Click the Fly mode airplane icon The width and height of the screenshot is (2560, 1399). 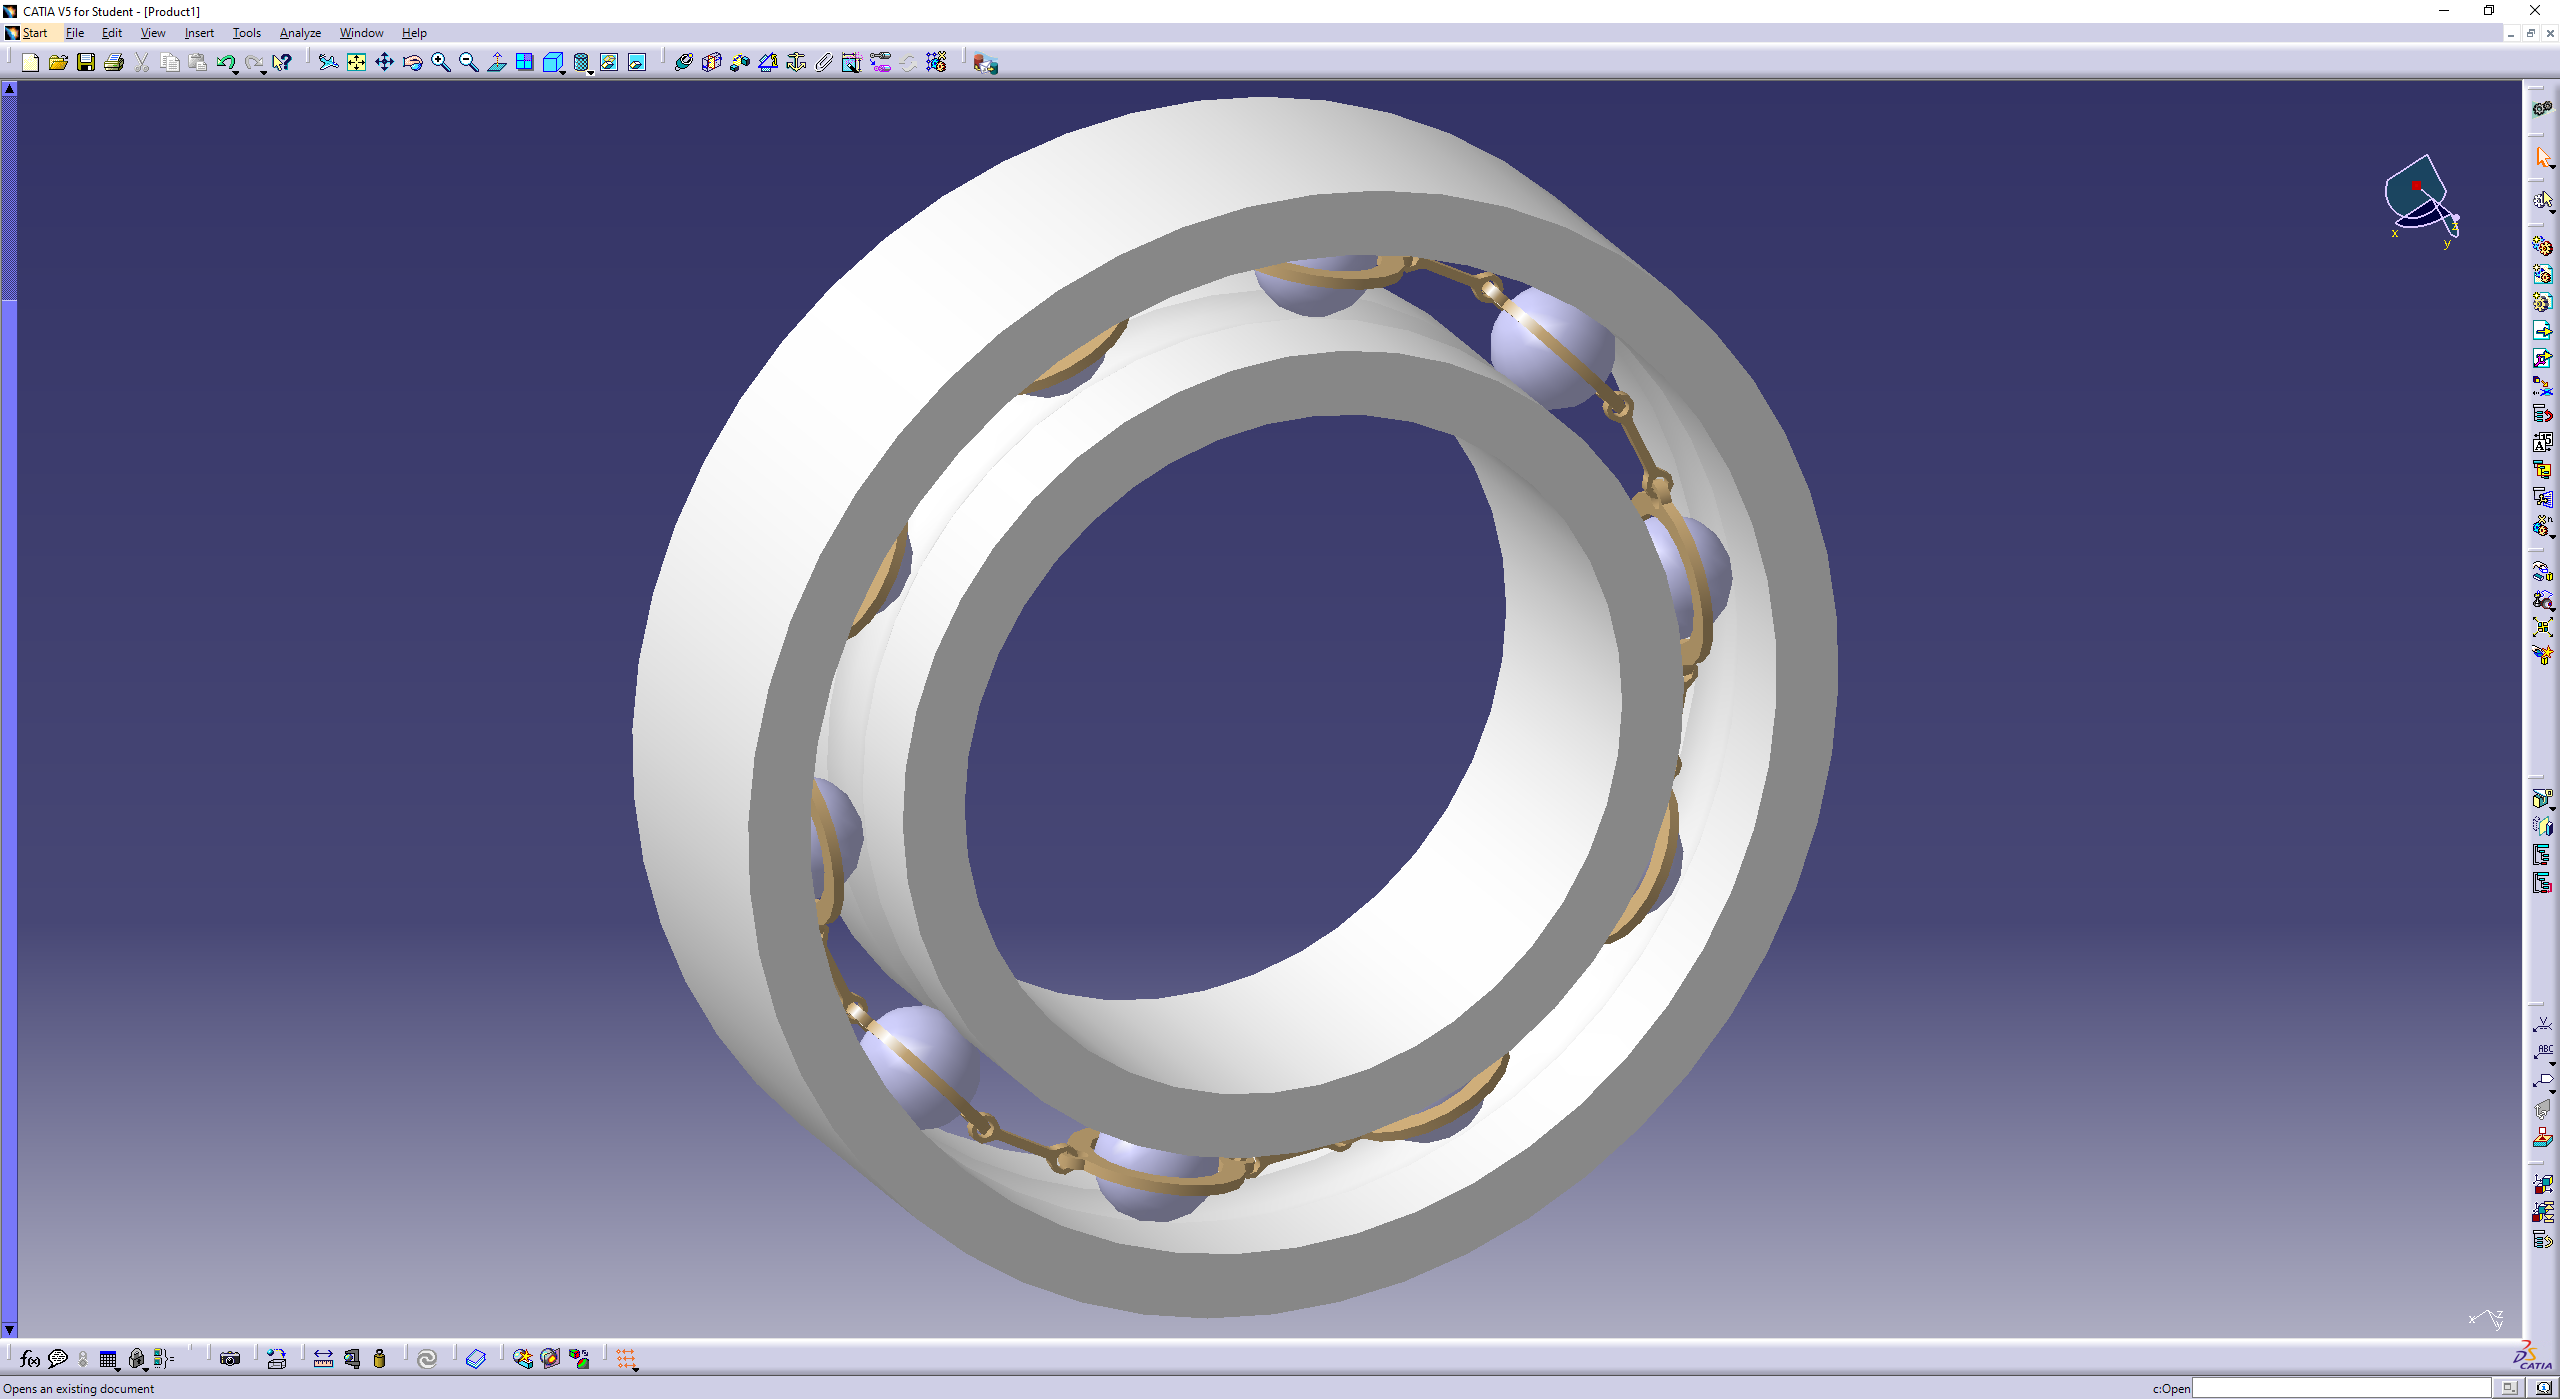pyautogui.click(x=328, y=63)
